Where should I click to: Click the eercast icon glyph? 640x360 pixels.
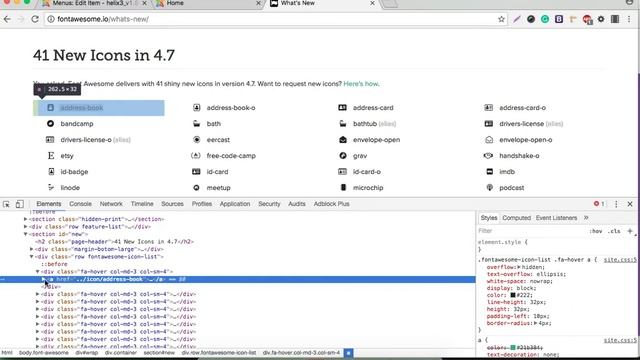pos(196,140)
